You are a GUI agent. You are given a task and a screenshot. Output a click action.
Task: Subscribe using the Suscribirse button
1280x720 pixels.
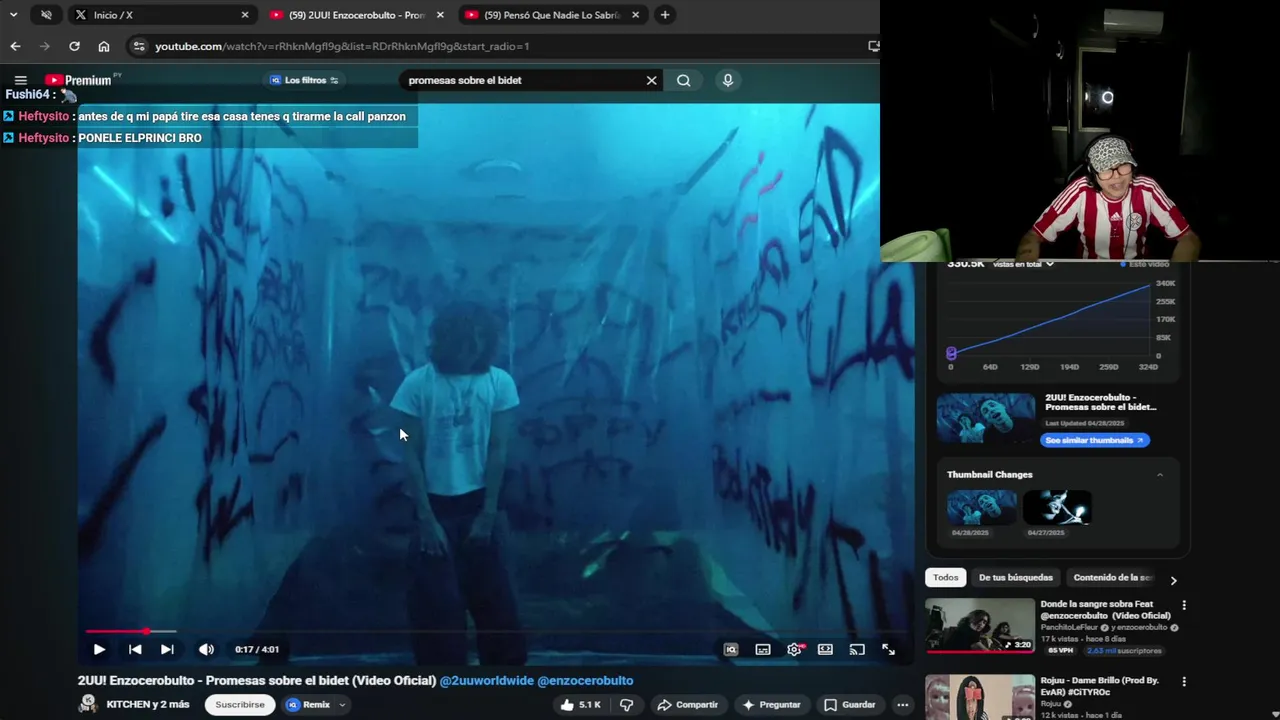pos(240,705)
